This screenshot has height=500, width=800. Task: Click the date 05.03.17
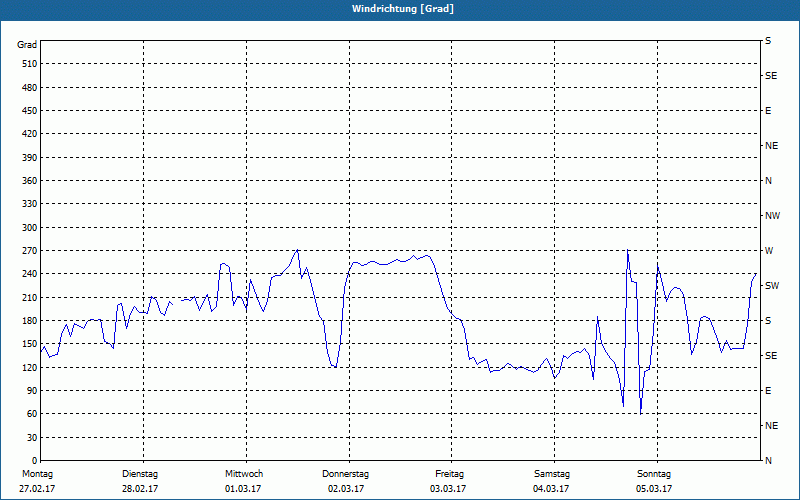(x=654, y=489)
